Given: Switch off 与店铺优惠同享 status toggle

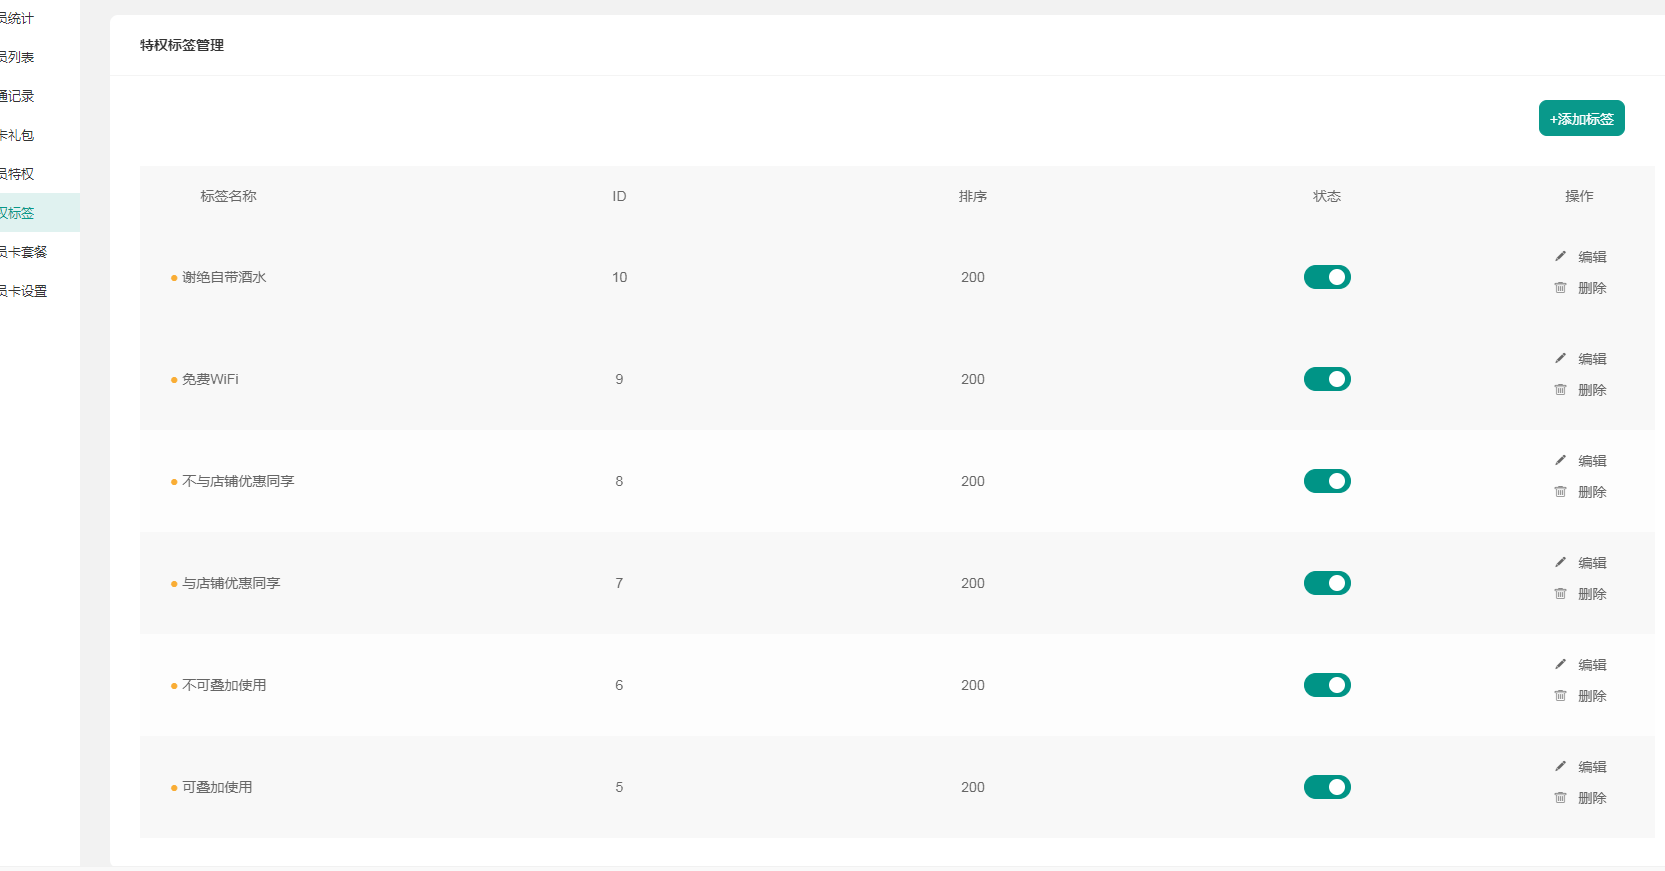Looking at the screenshot, I should pos(1327,583).
